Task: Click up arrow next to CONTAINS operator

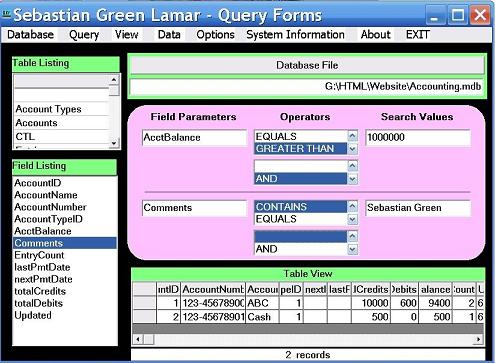Action: tap(352, 206)
